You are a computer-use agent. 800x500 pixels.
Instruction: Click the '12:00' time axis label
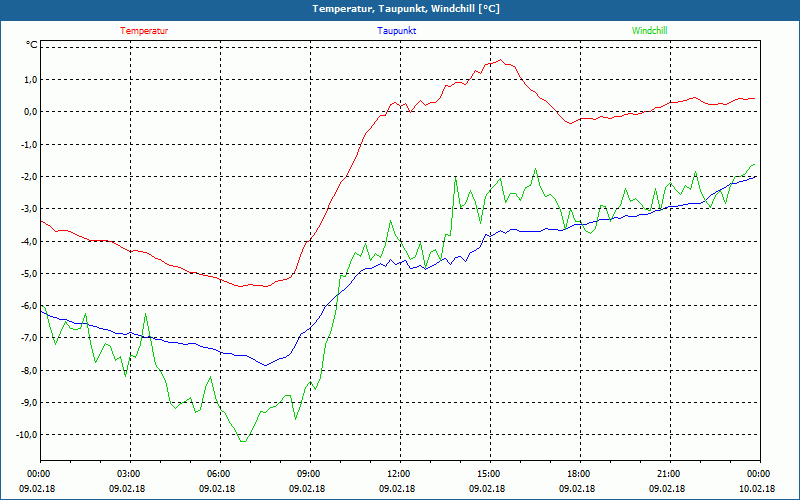[397, 474]
